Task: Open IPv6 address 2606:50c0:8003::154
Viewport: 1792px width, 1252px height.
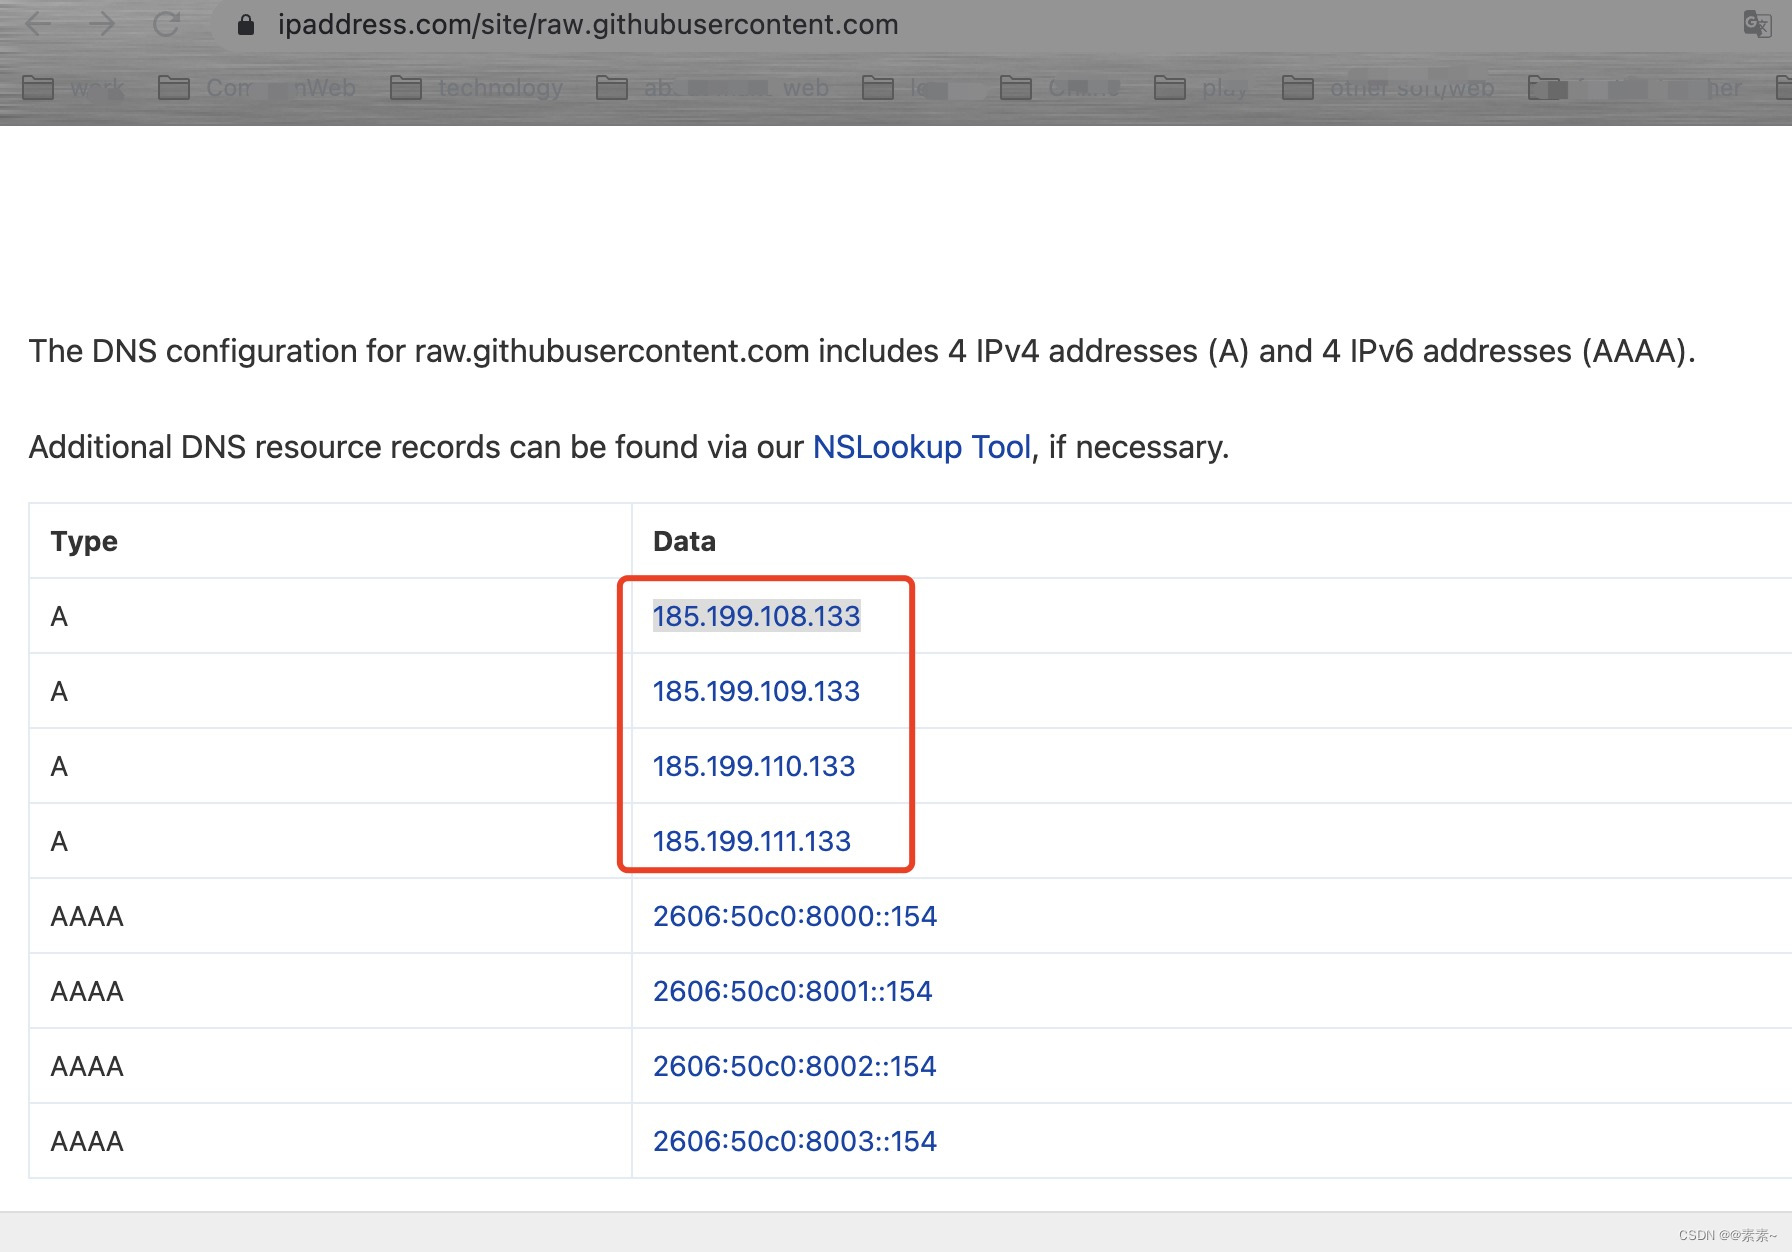Action: (795, 1141)
